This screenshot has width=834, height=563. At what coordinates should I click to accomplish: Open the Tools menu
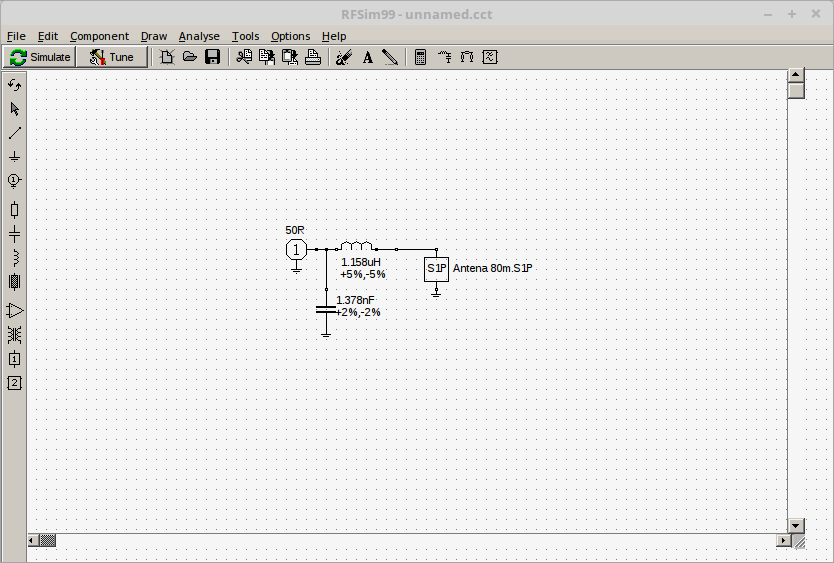point(245,36)
